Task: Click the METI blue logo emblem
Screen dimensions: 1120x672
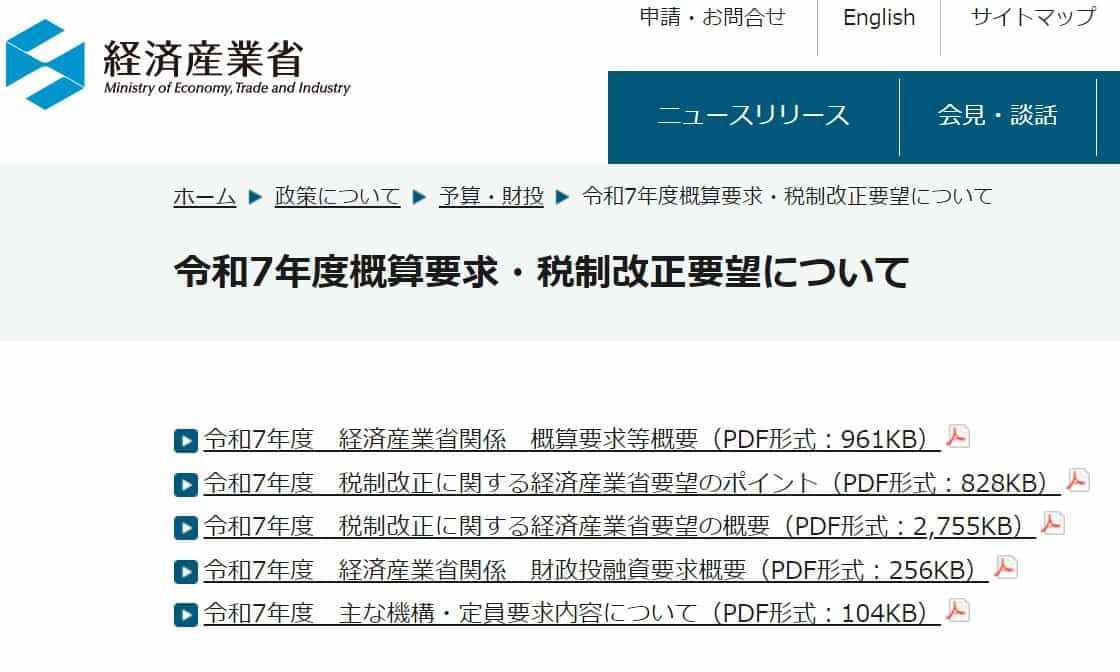Action: pyautogui.click(x=45, y=64)
